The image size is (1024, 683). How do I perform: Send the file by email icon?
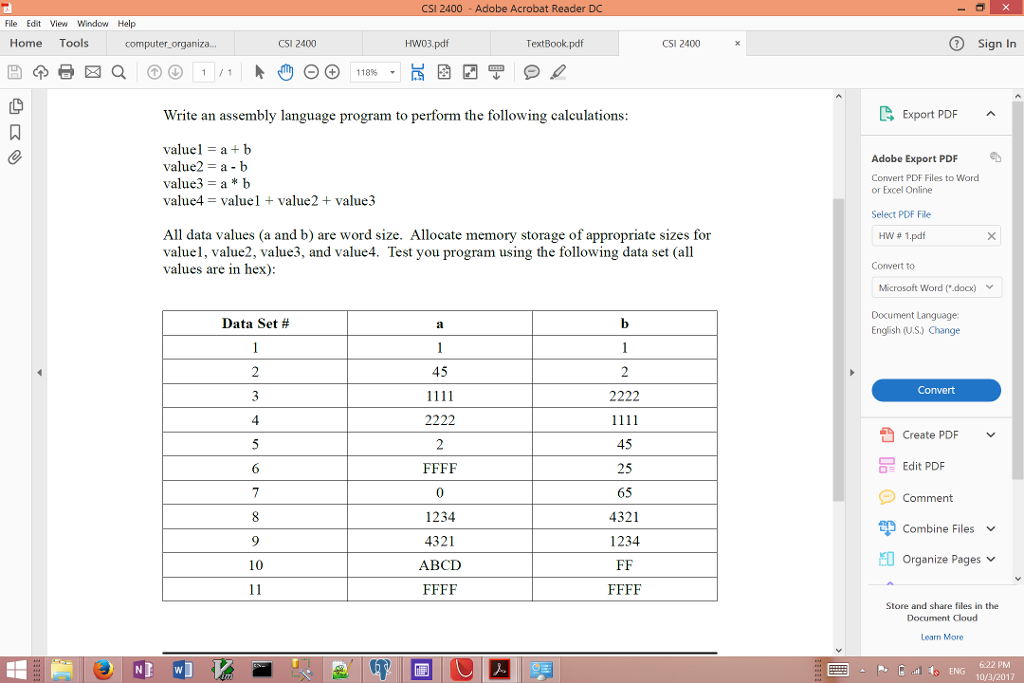coord(92,72)
